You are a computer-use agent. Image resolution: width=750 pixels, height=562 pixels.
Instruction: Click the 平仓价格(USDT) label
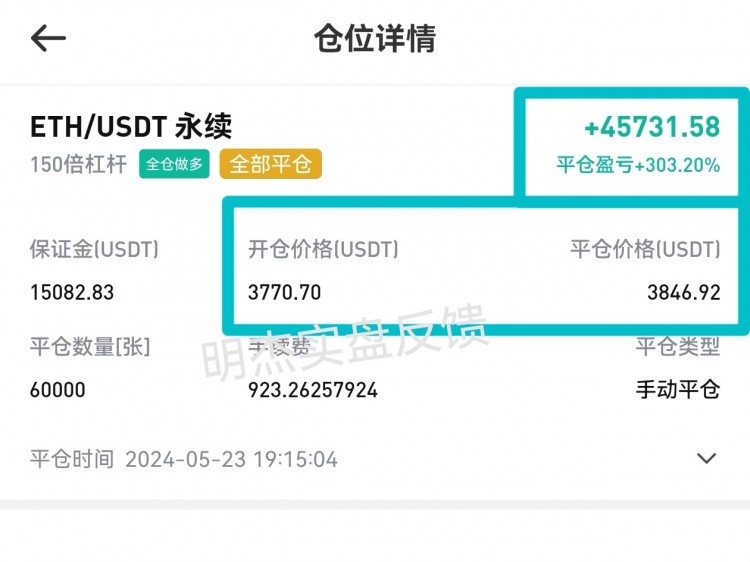[645, 249]
